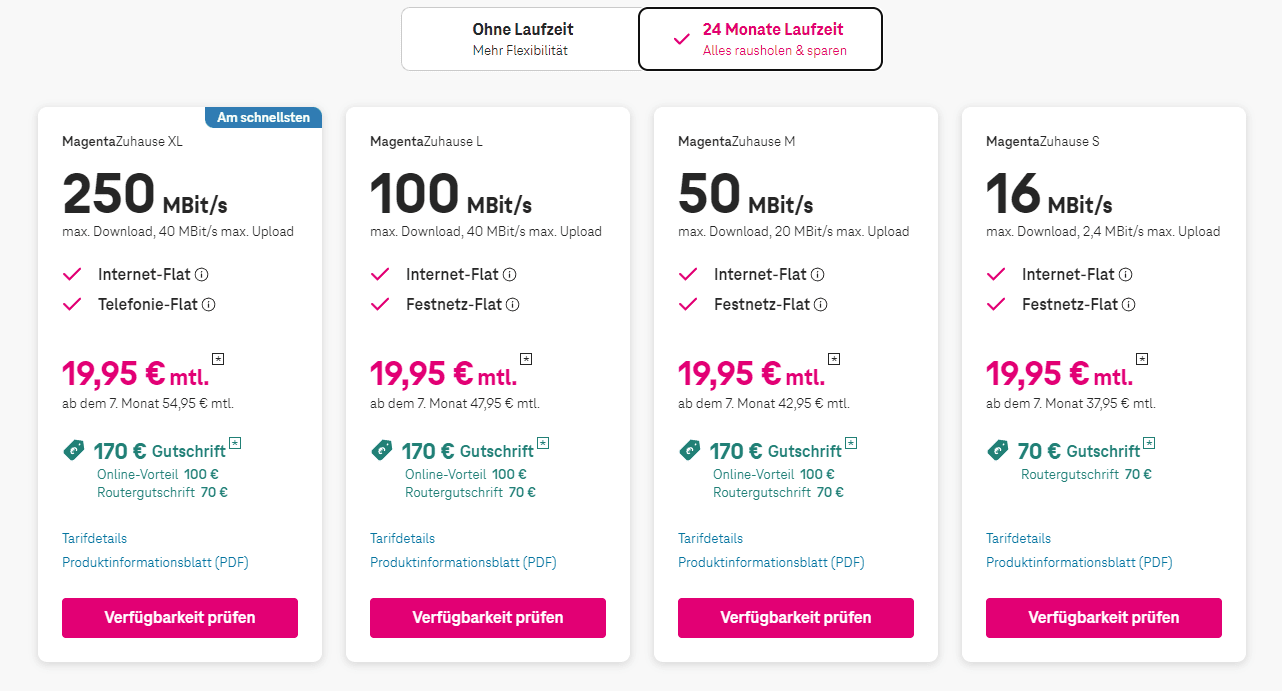Select the 24 Monate Laufzeit option
Viewport: 1282px width, 691px height.
[x=760, y=39]
